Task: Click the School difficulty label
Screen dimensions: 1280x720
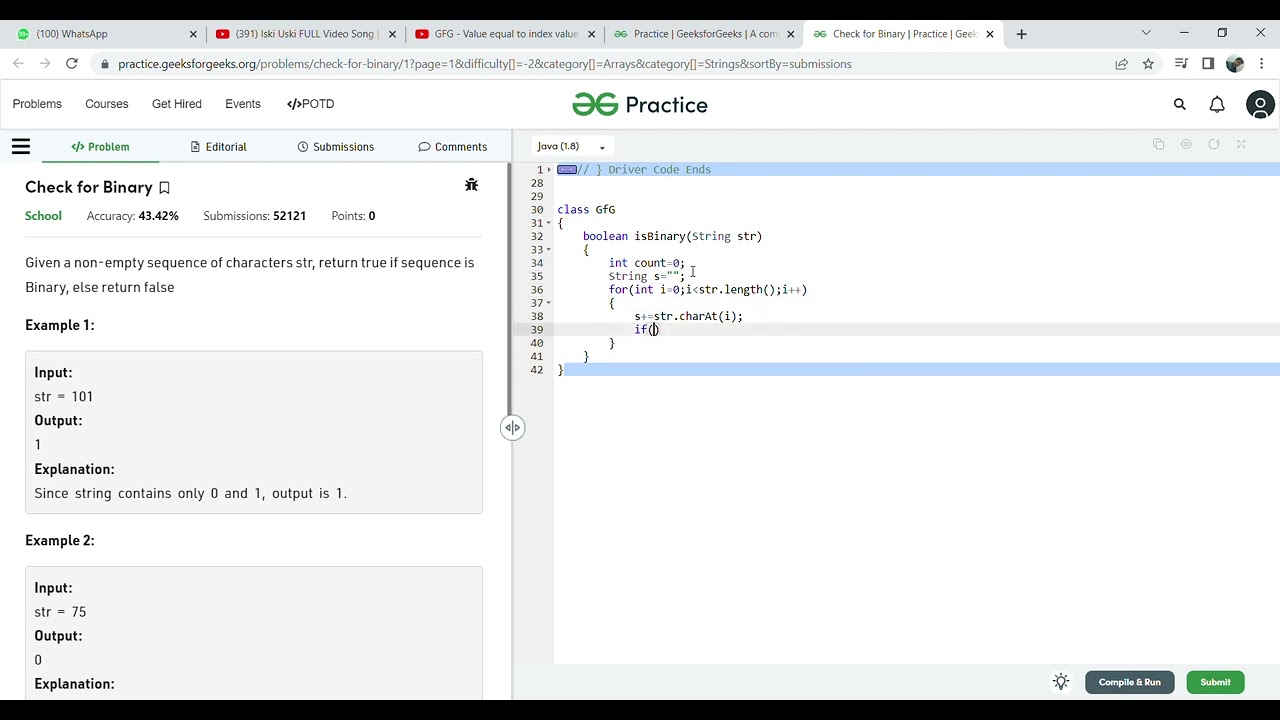Action: (x=43, y=216)
